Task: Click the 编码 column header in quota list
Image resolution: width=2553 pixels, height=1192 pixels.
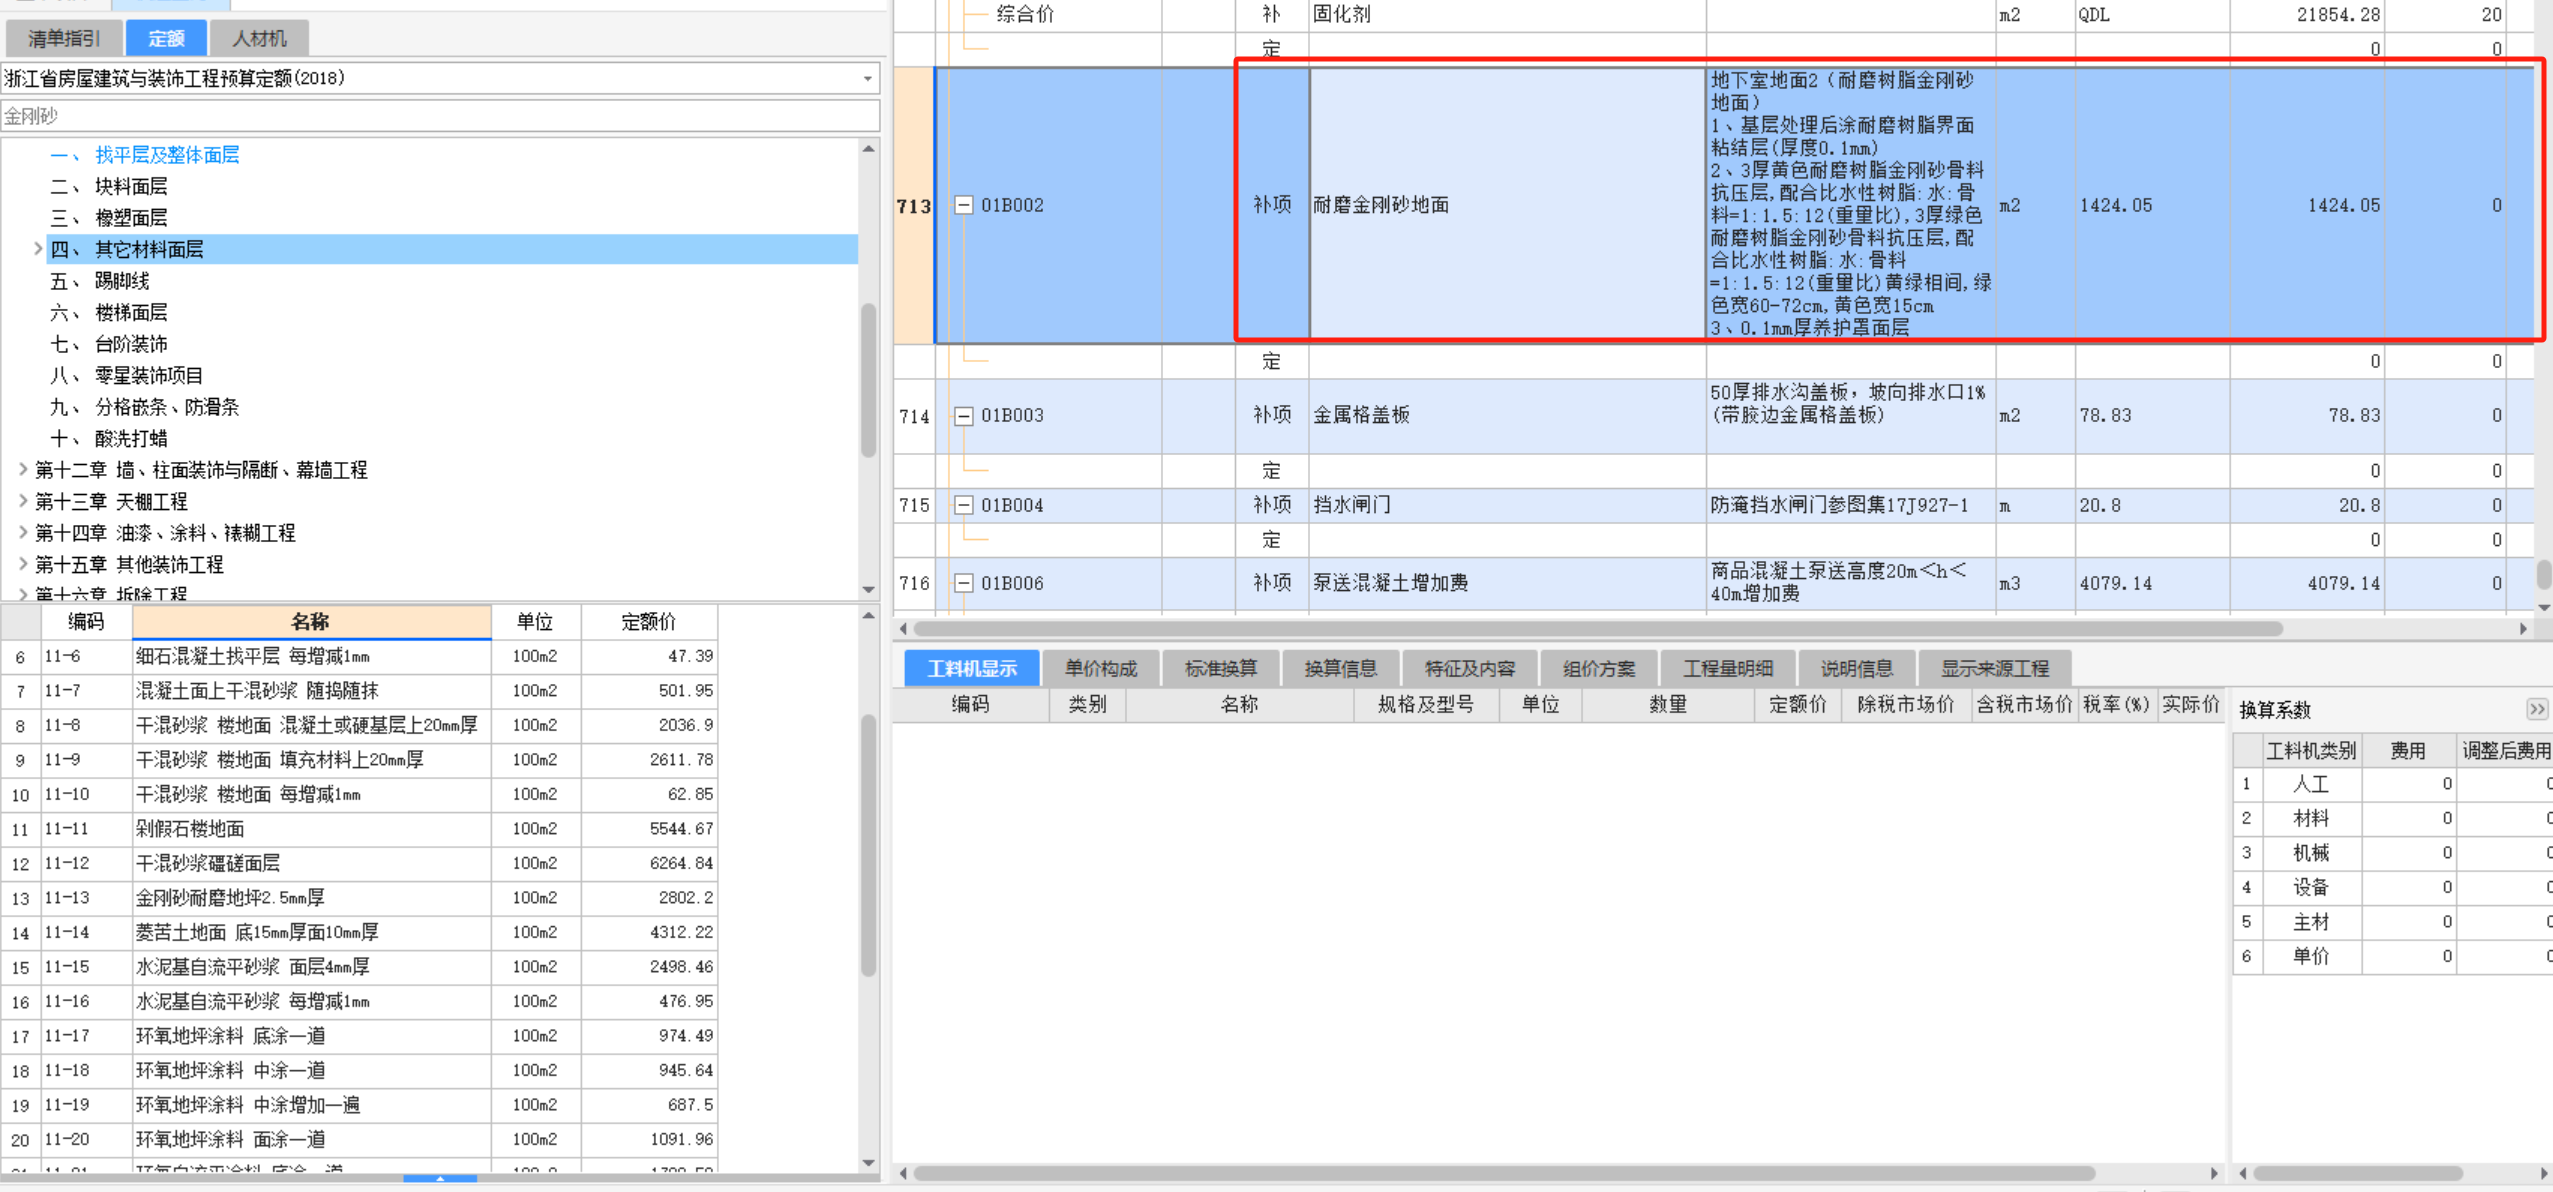Action: coord(86,622)
